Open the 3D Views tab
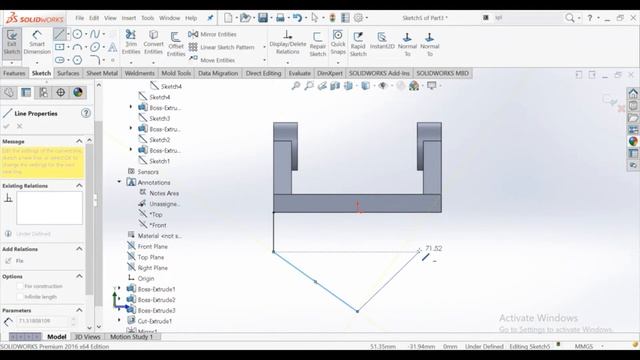The width and height of the screenshot is (640, 360). coord(87,337)
